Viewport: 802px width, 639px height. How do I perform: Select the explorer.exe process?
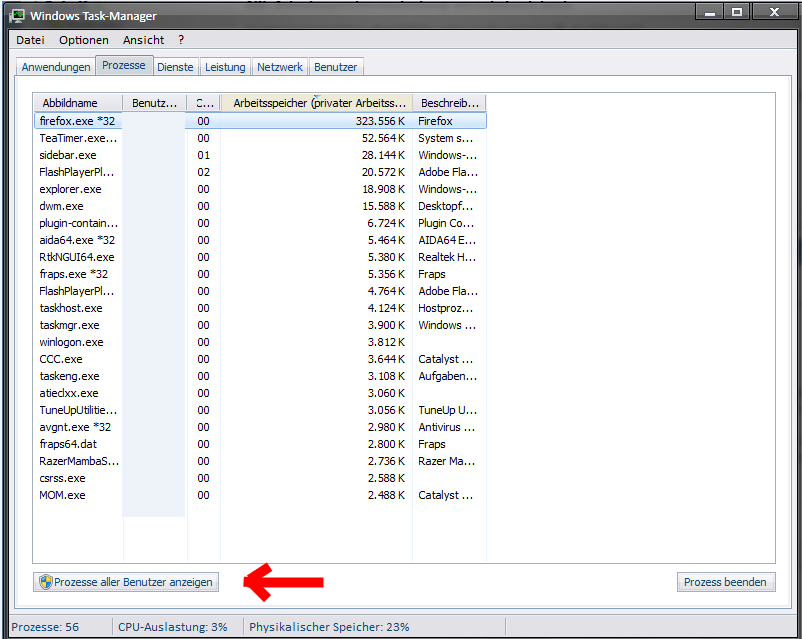pos(260,189)
